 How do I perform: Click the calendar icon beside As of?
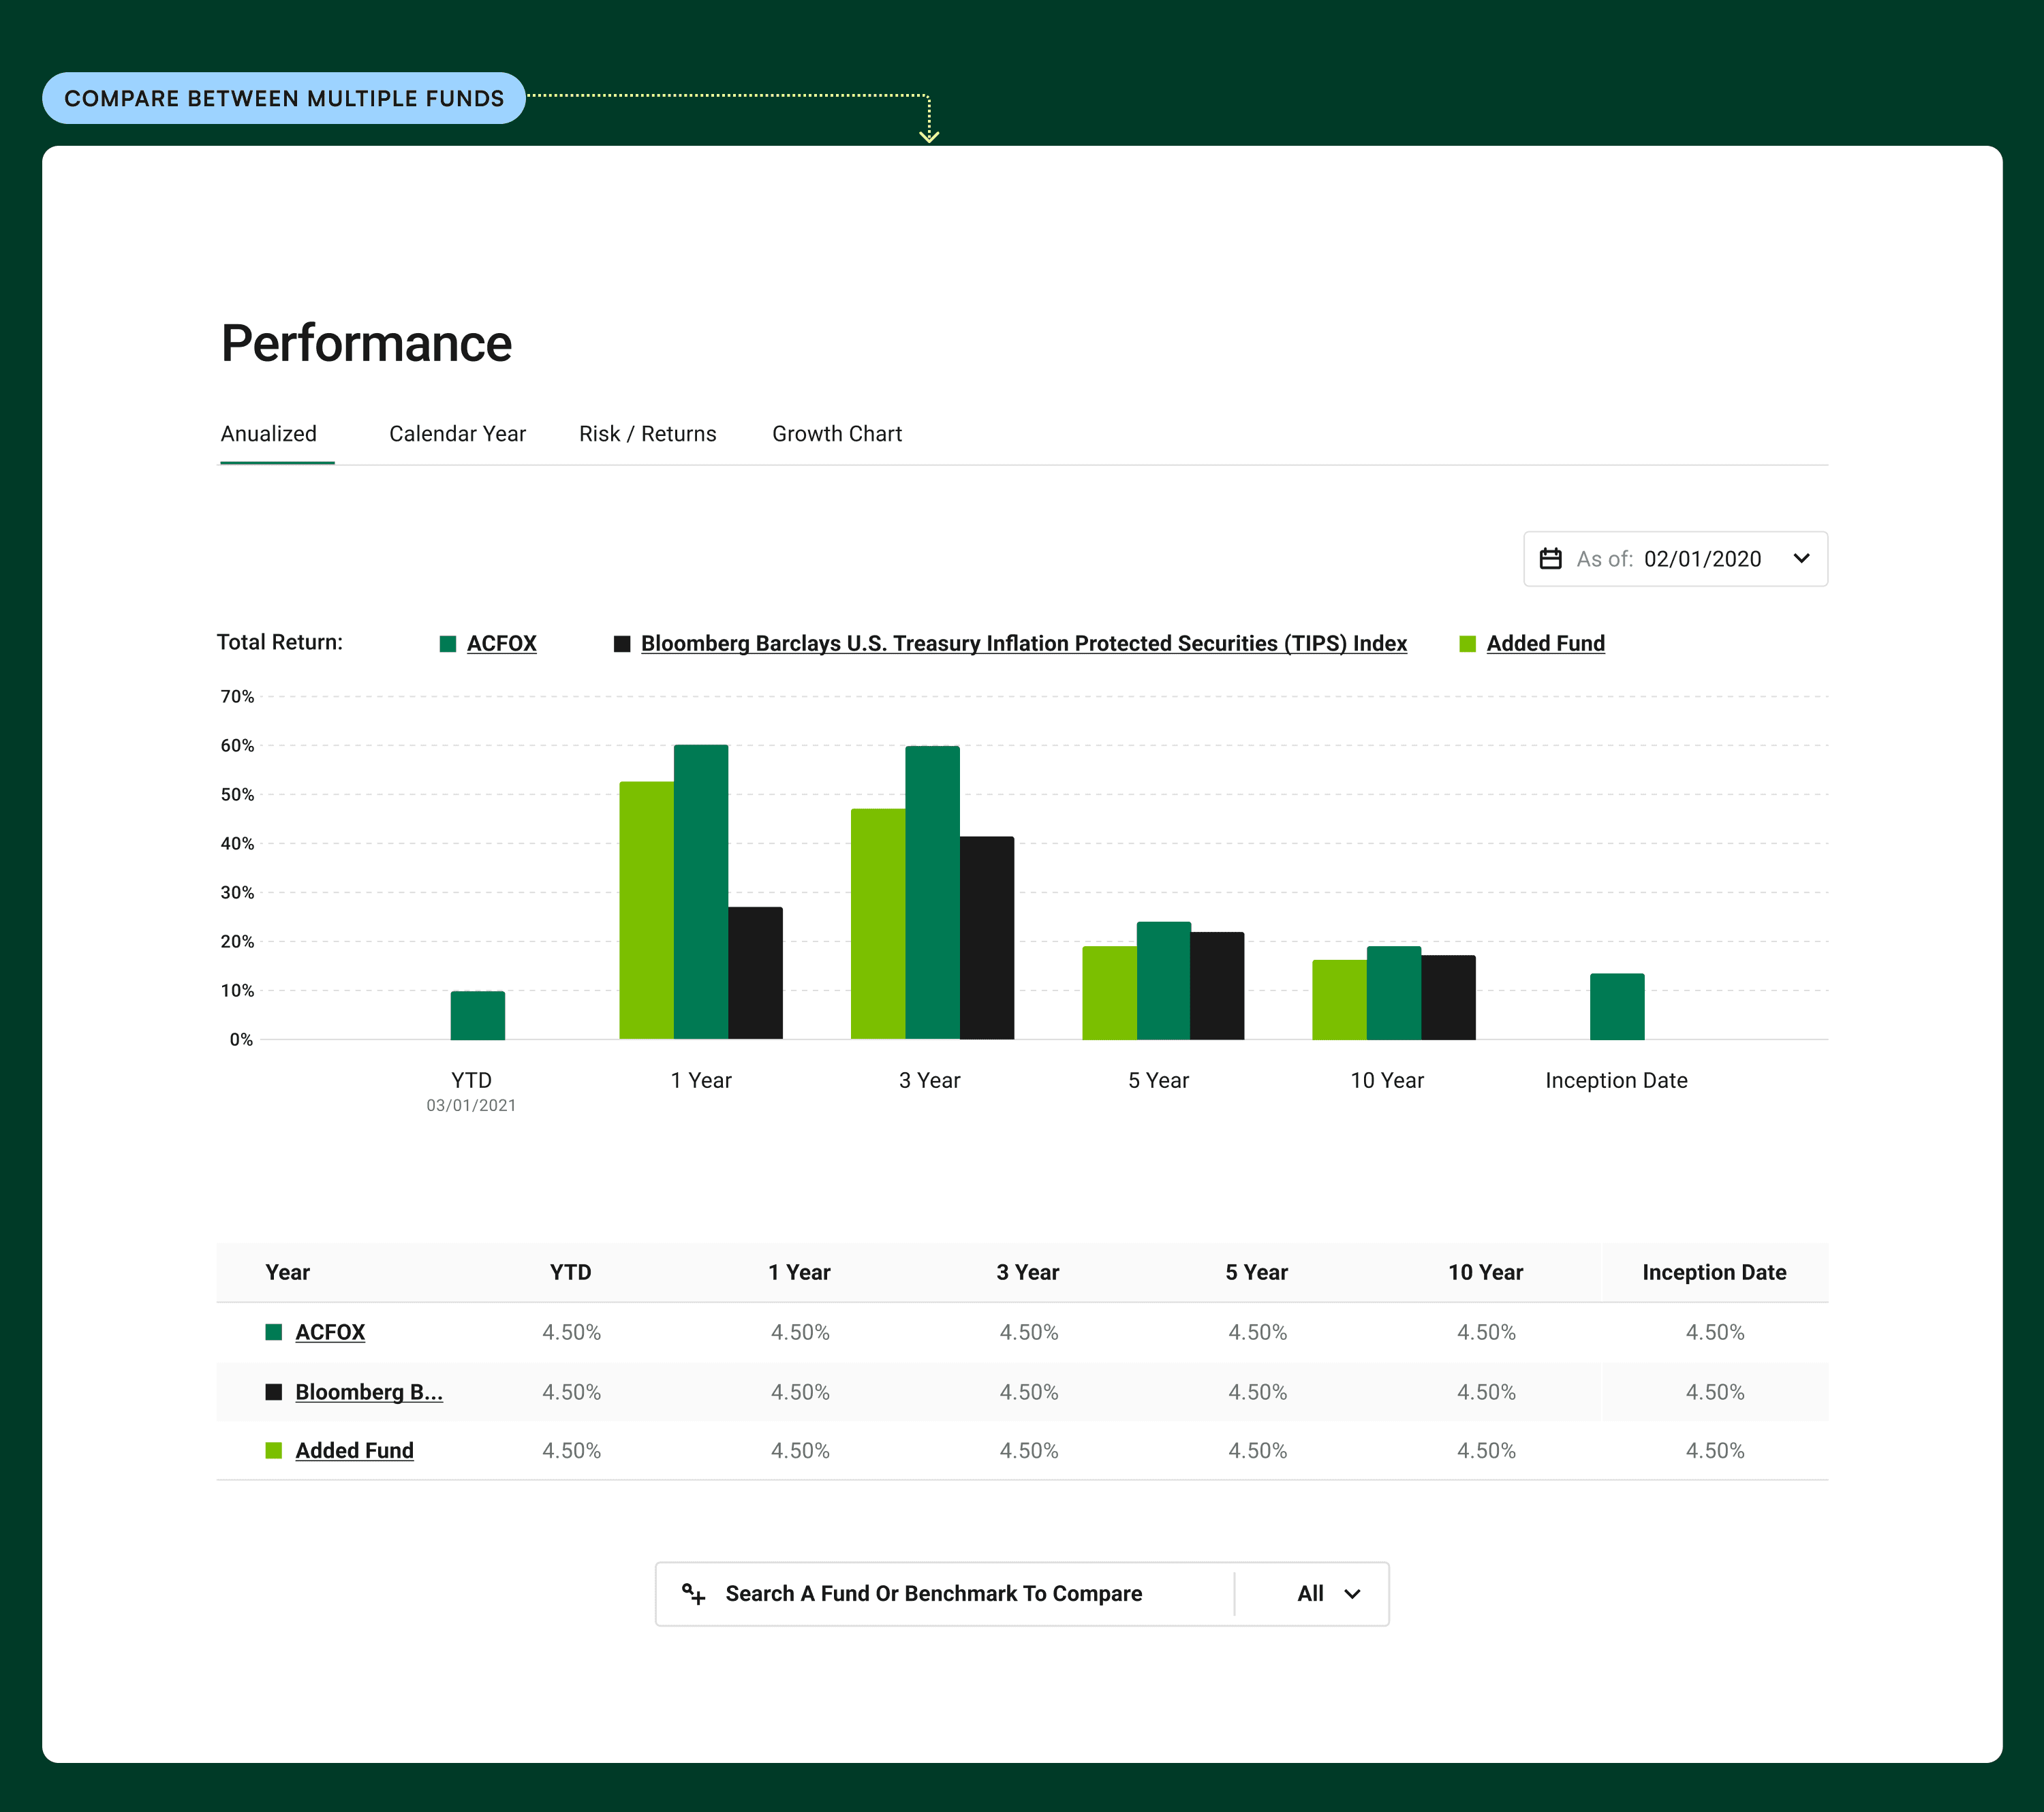pos(1550,559)
